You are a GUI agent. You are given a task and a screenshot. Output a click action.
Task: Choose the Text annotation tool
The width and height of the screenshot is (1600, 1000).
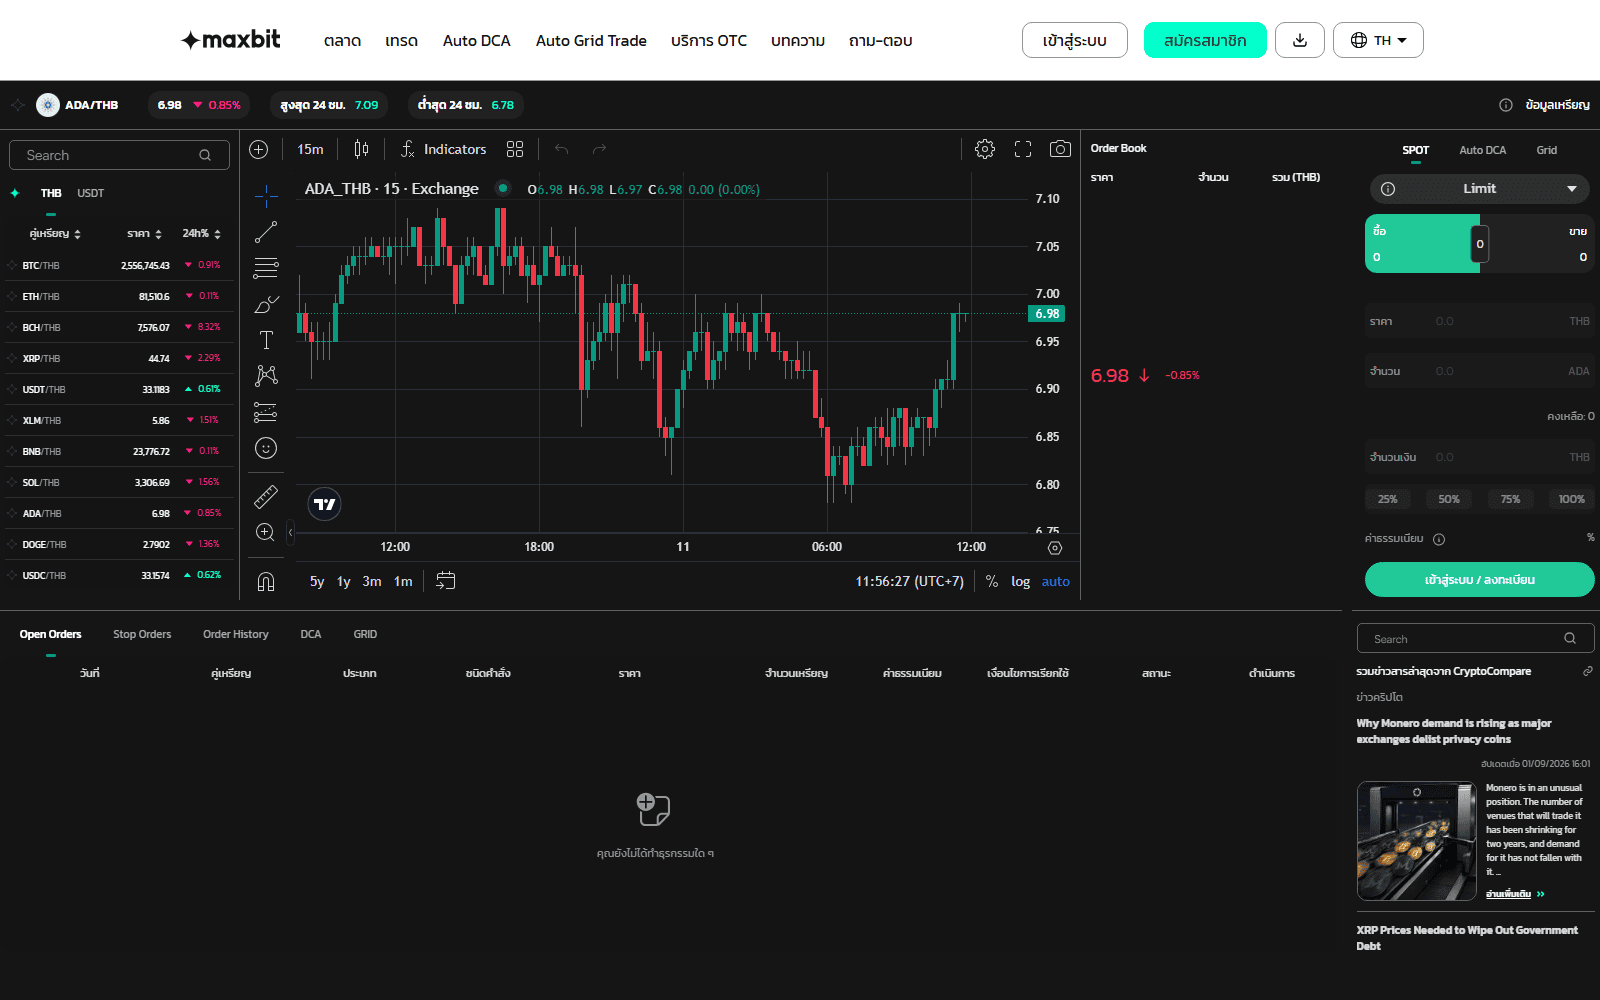pyautogui.click(x=266, y=340)
